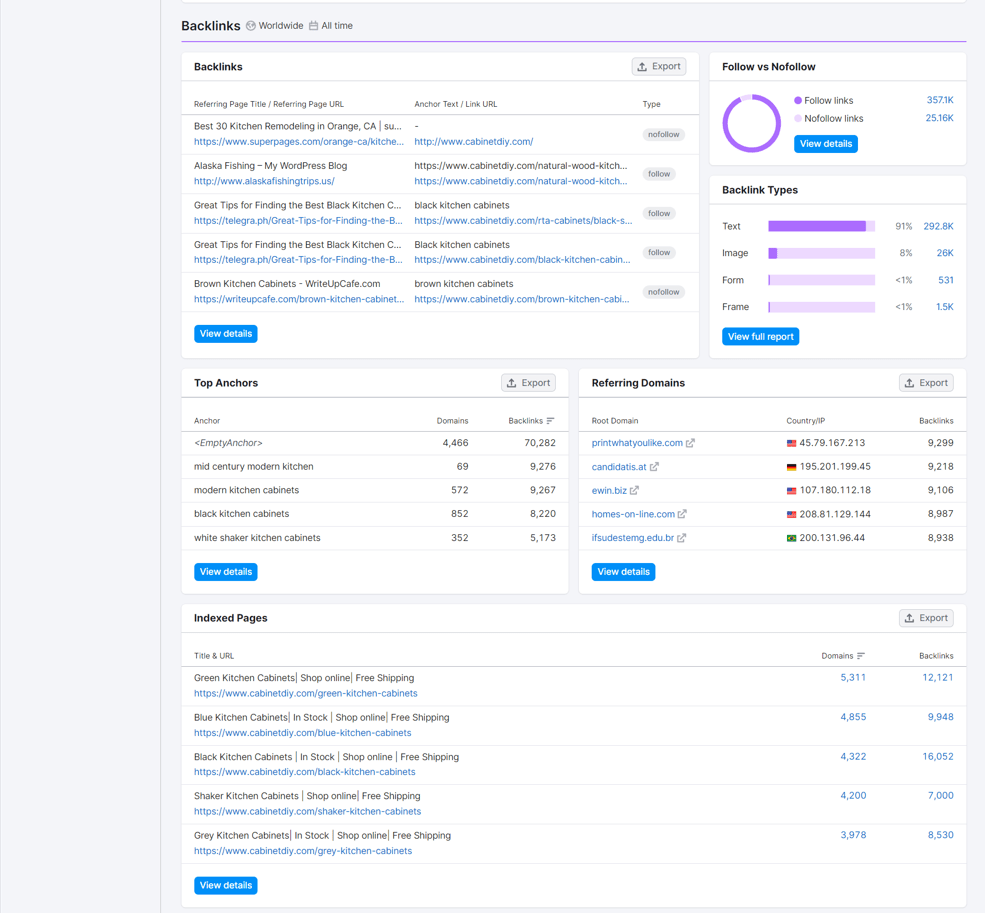Open external link icon beside homes-on-line.com
Viewport: 985px width, 913px height.
pos(682,514)
